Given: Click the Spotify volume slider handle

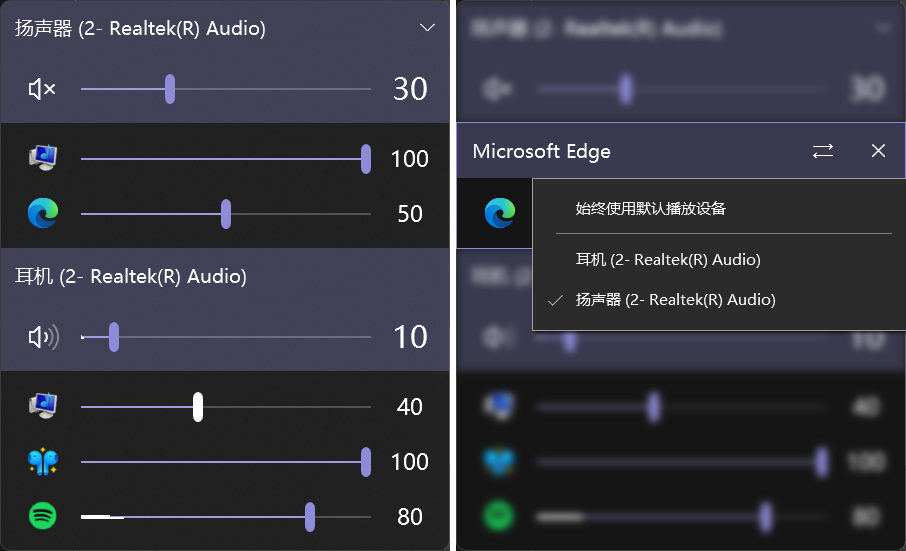Looking at the screenshot, I should (x=310, y=516).
